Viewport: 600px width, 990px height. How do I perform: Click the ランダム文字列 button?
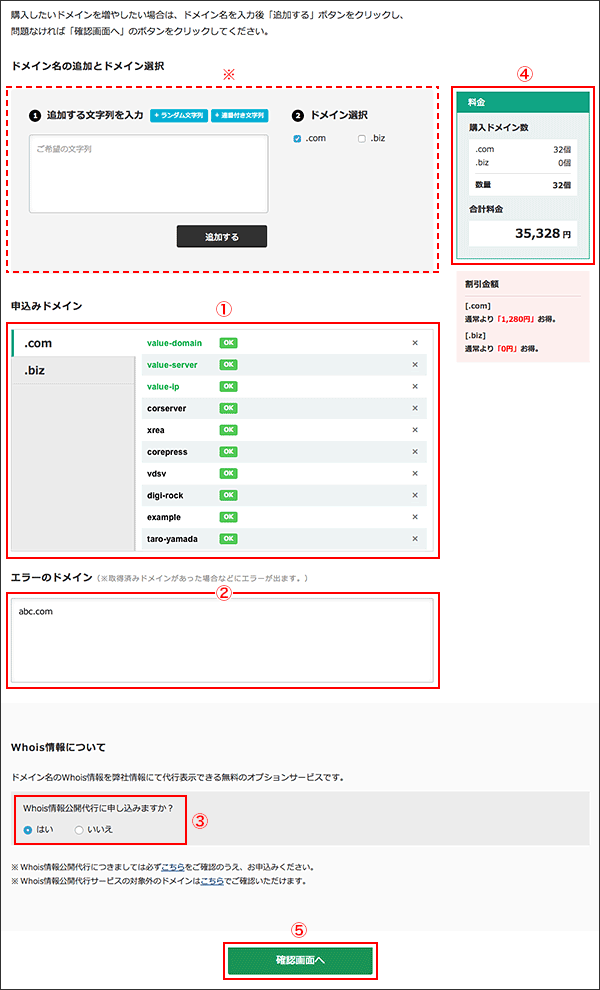178,116
